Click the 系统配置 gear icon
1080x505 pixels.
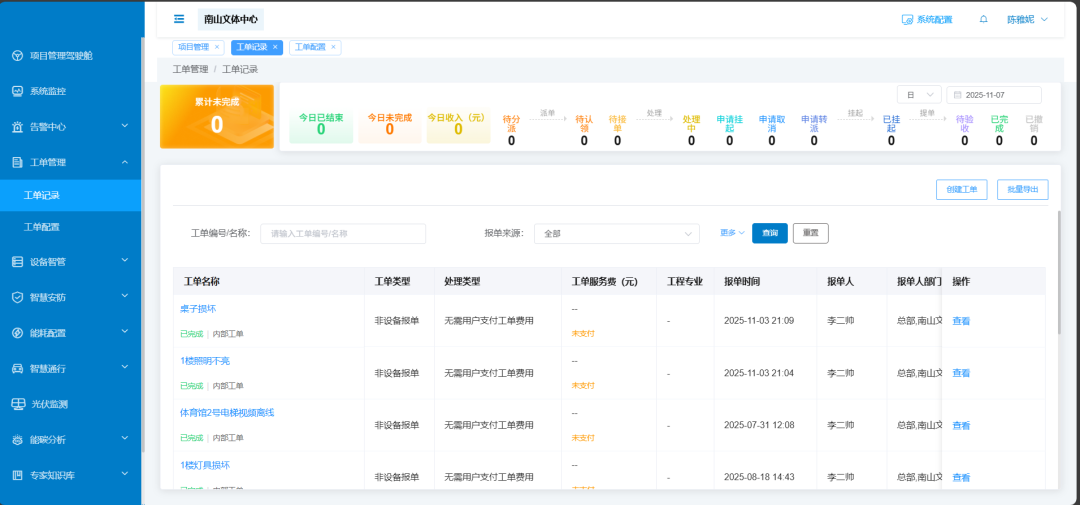907,19
